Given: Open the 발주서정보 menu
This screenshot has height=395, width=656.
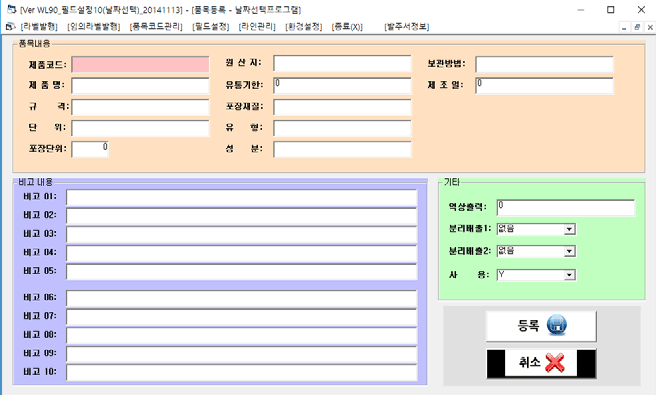Looking at the screenshot, I should tap(407, 27).
